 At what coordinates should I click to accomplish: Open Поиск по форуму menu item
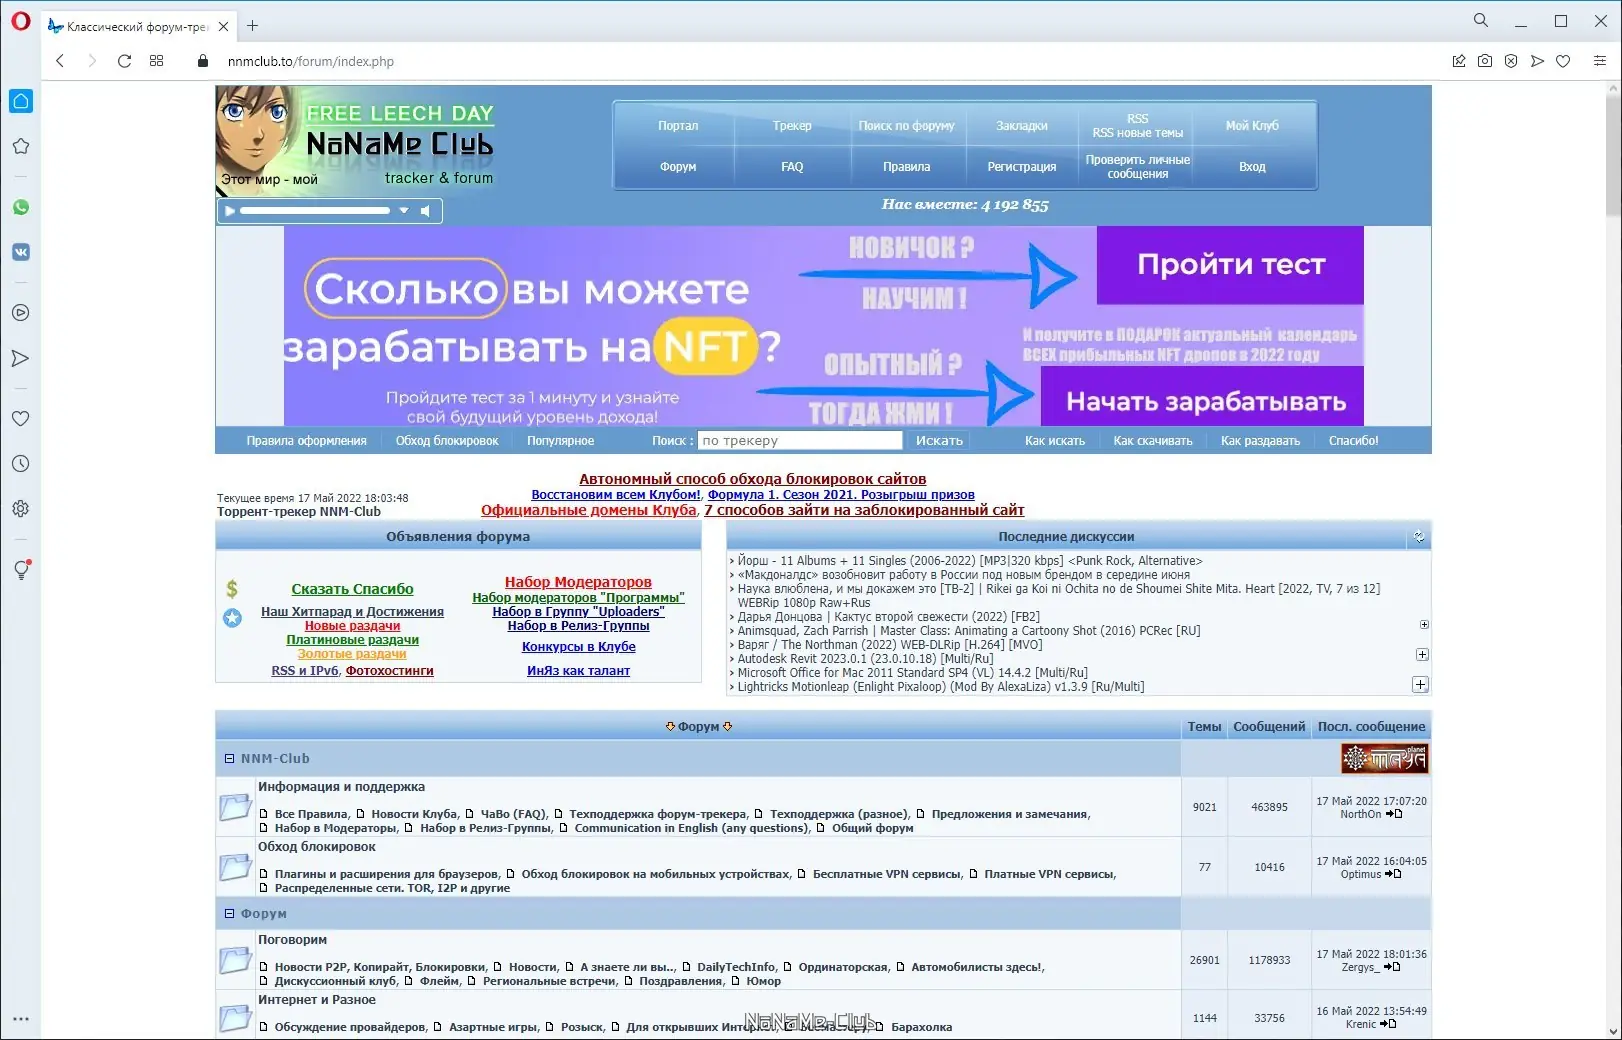click(906, 126)
